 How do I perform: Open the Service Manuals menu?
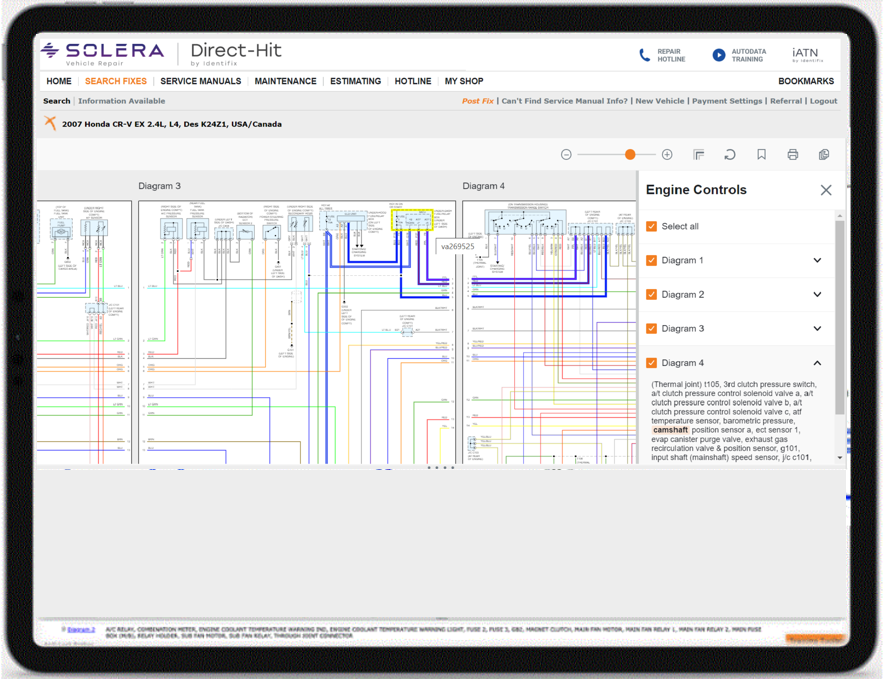coord(200,82)
